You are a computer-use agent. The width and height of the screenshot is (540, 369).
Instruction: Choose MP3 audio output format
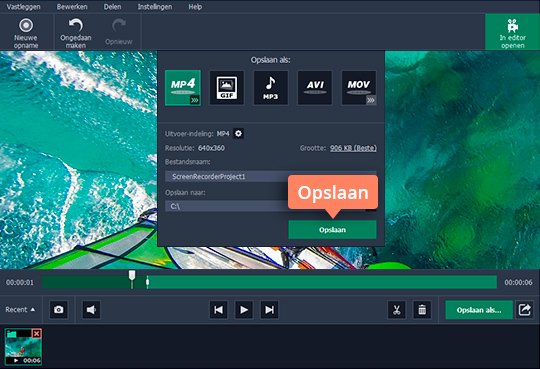(x=271, y=88)
